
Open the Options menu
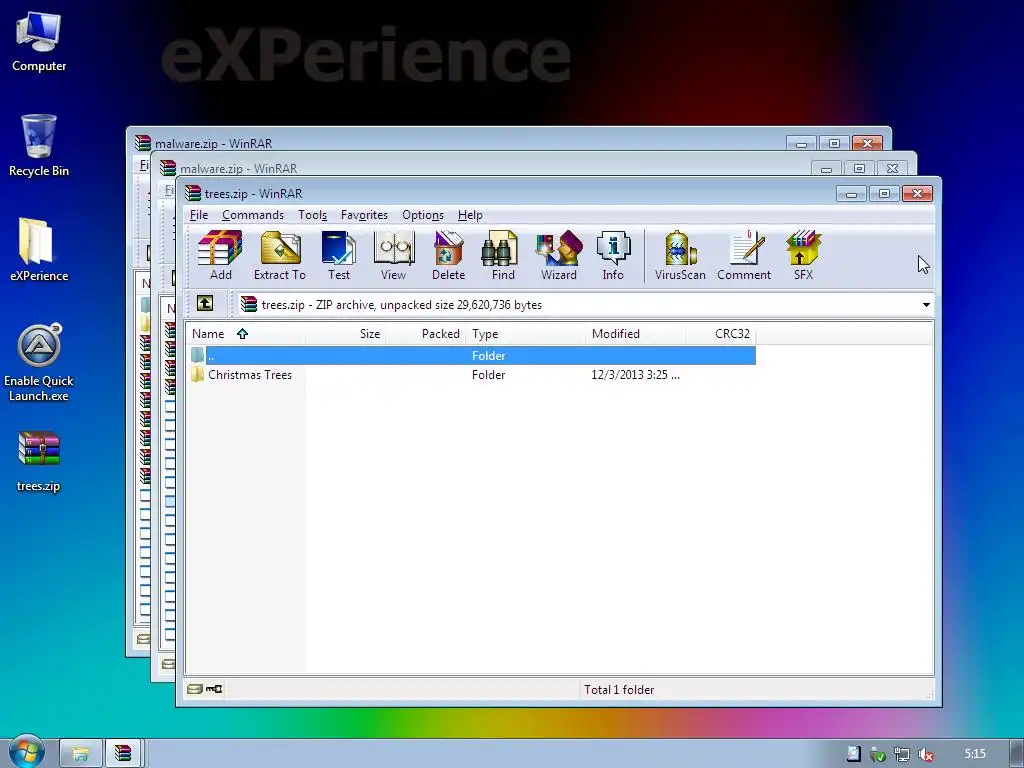(x=423, y=215)
